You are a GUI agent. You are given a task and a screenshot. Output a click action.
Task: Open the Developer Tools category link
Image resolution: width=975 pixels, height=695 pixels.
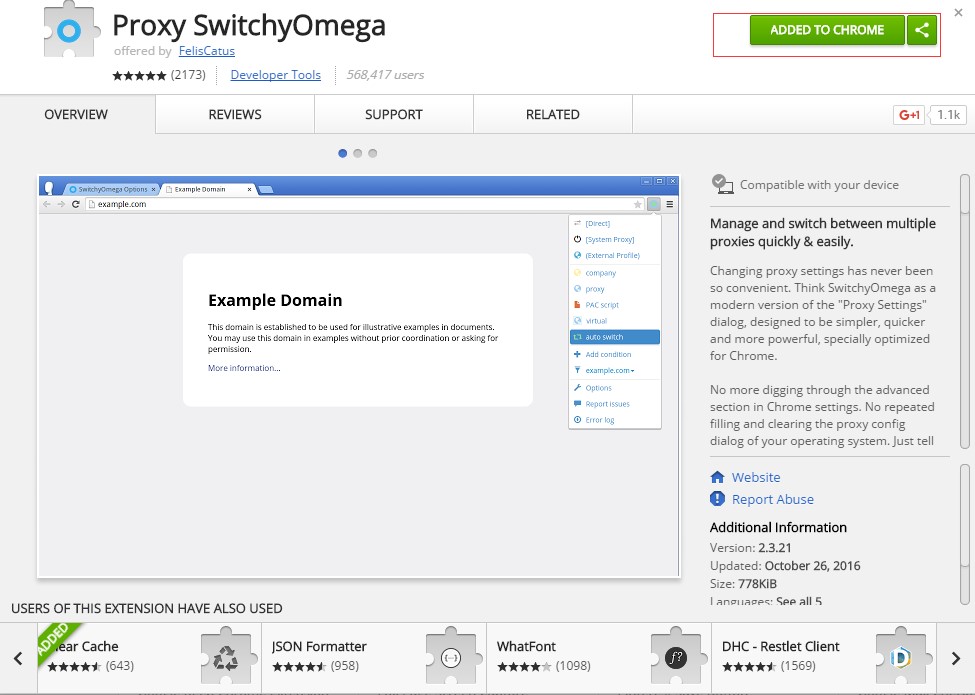click(275, 75)
